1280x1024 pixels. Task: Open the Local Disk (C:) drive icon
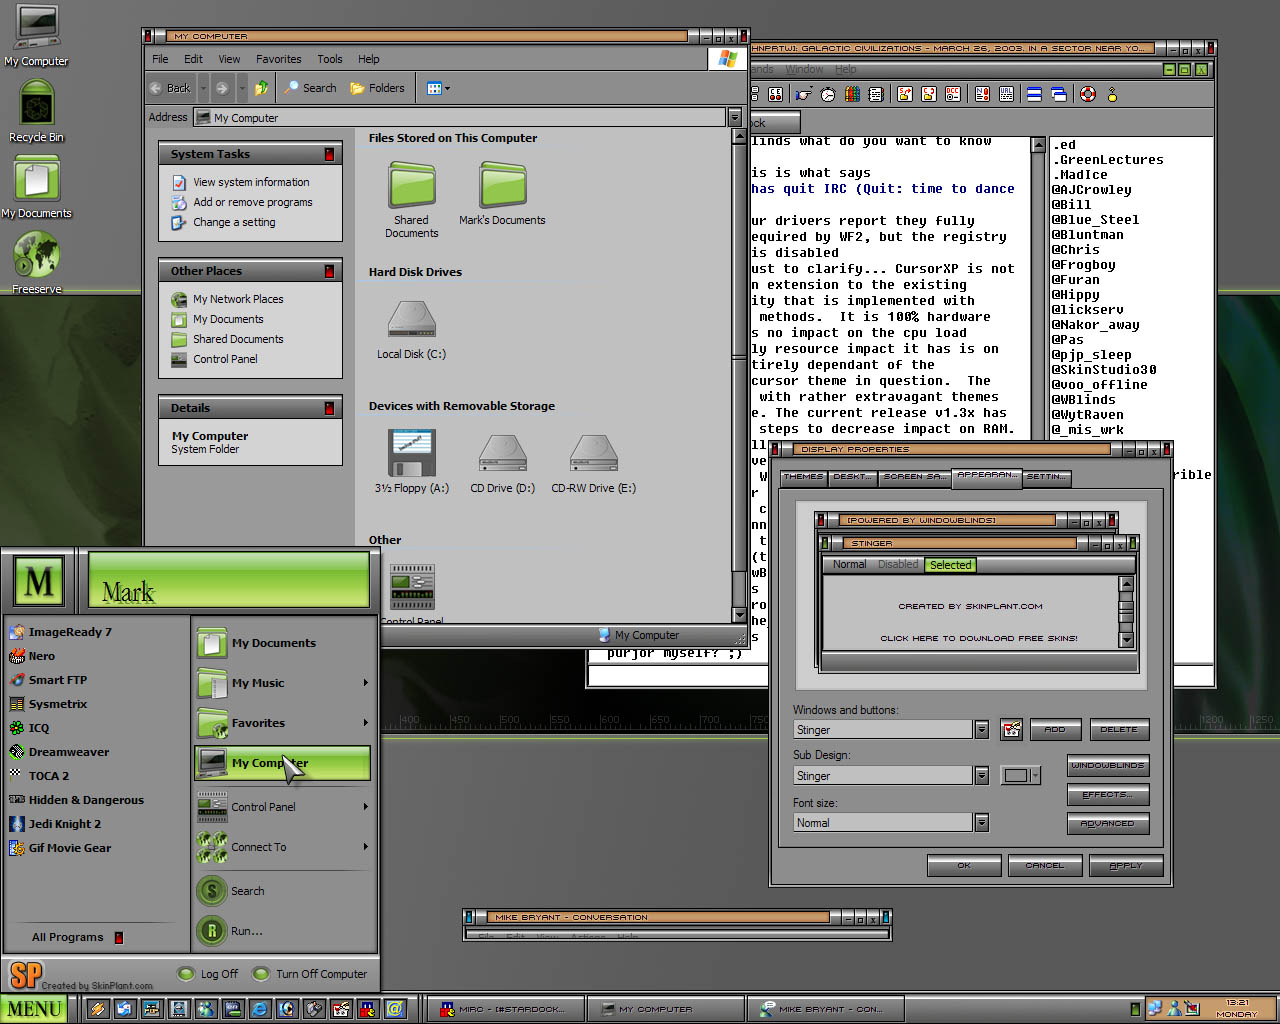pyautogui.click(x=411, y=321)
